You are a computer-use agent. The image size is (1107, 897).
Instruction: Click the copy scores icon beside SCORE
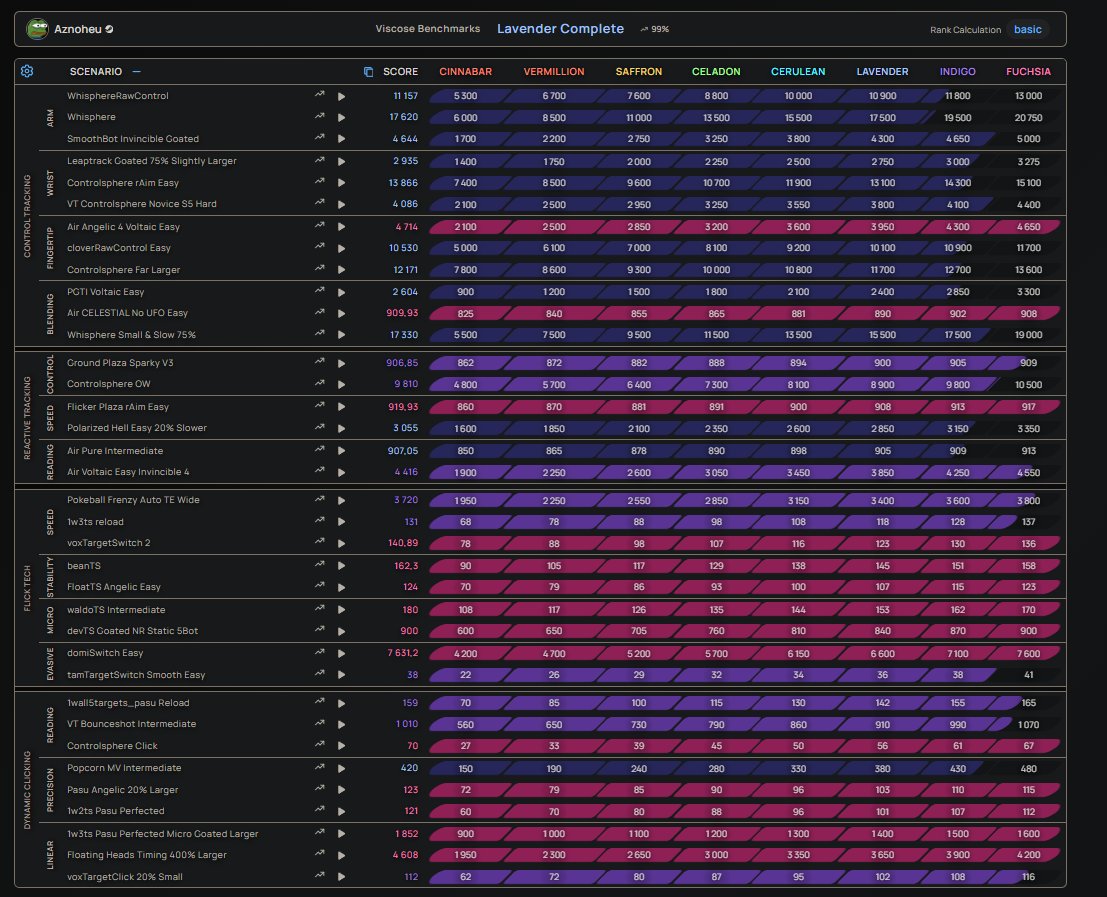tap(369, 72)
